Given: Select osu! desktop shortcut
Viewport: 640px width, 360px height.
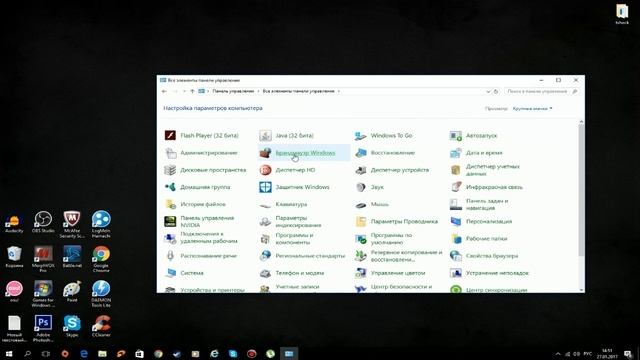Looking at the screenshot, I should coord(14,291).
